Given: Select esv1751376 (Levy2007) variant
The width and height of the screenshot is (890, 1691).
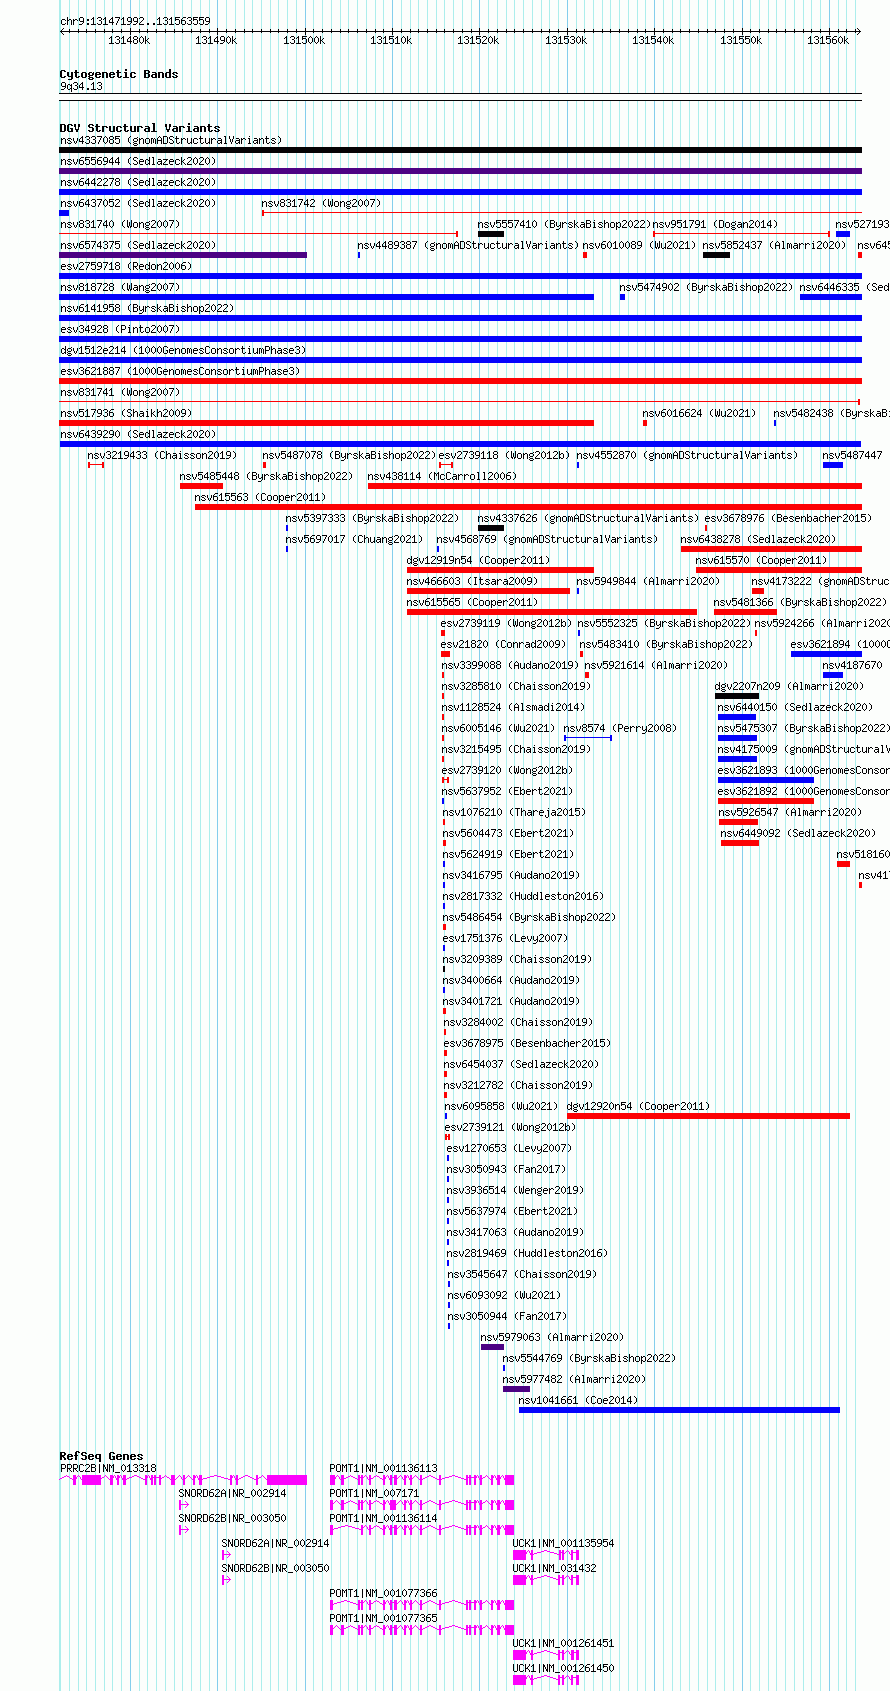Looking at the screenshot, I should (505, 938).
